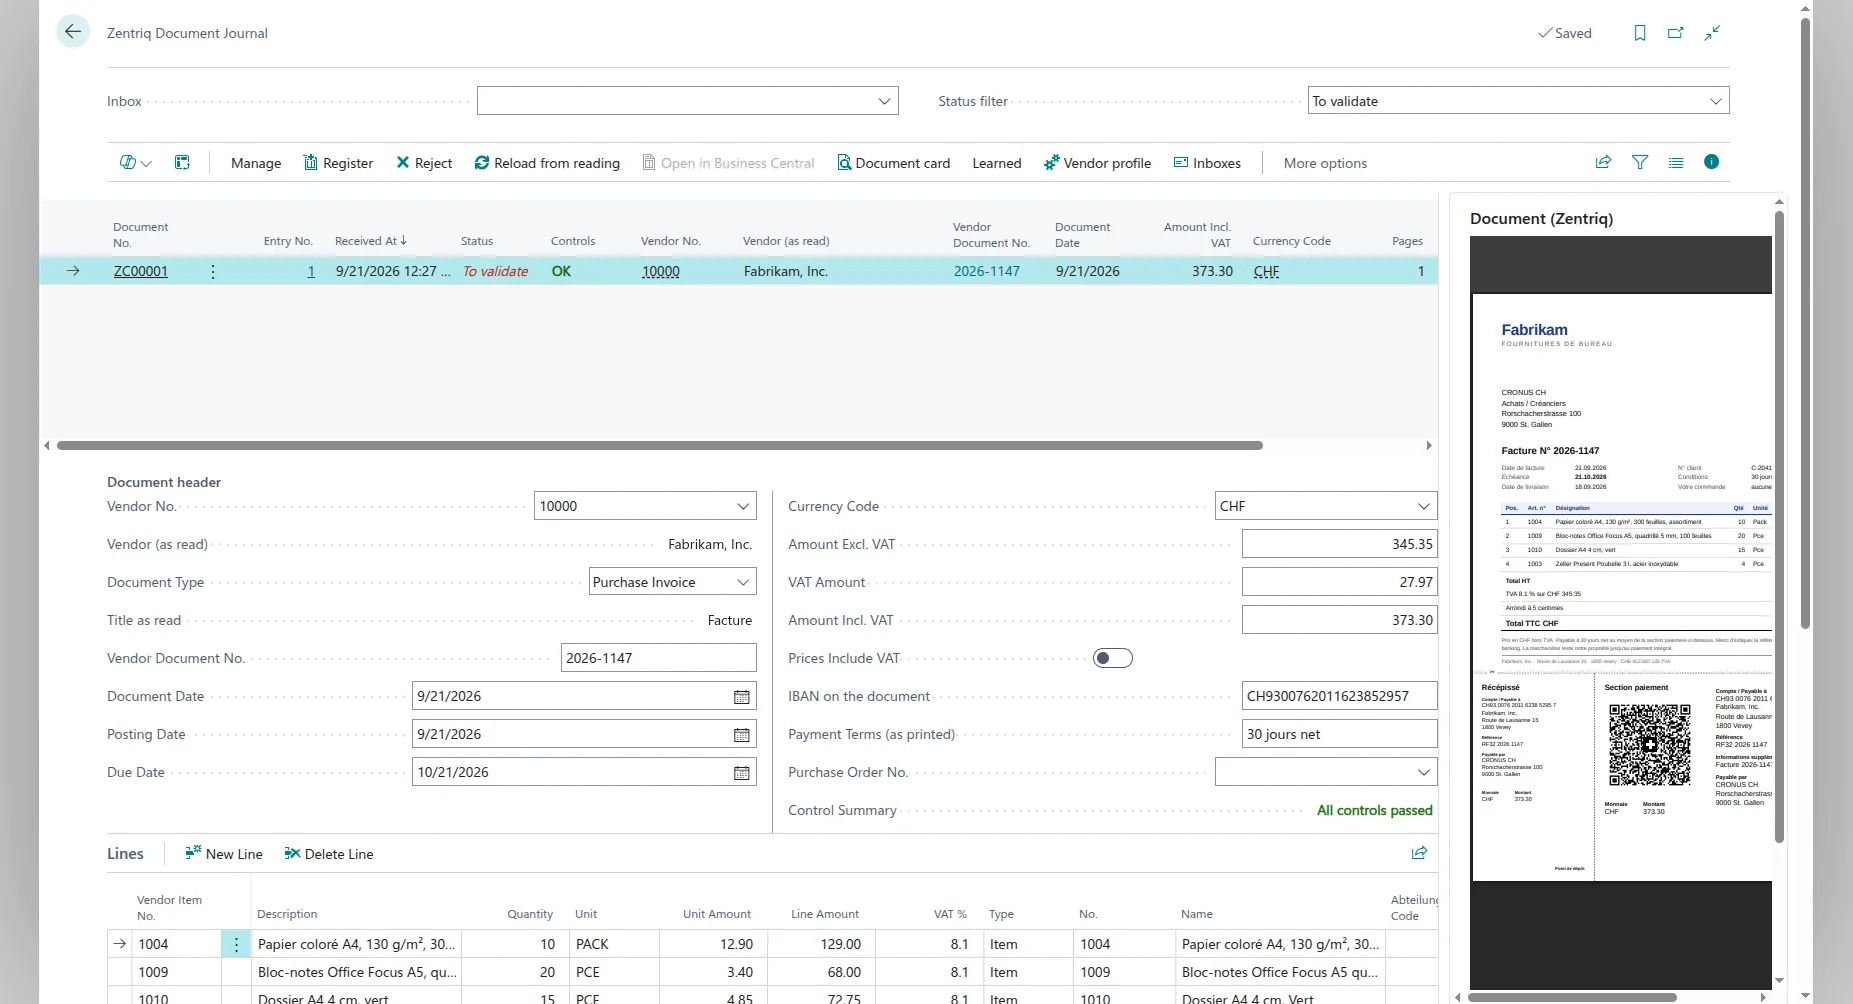Open the Vendor profile
This screenshot has height=1004, width=1853.
[x=1097, y=163]
